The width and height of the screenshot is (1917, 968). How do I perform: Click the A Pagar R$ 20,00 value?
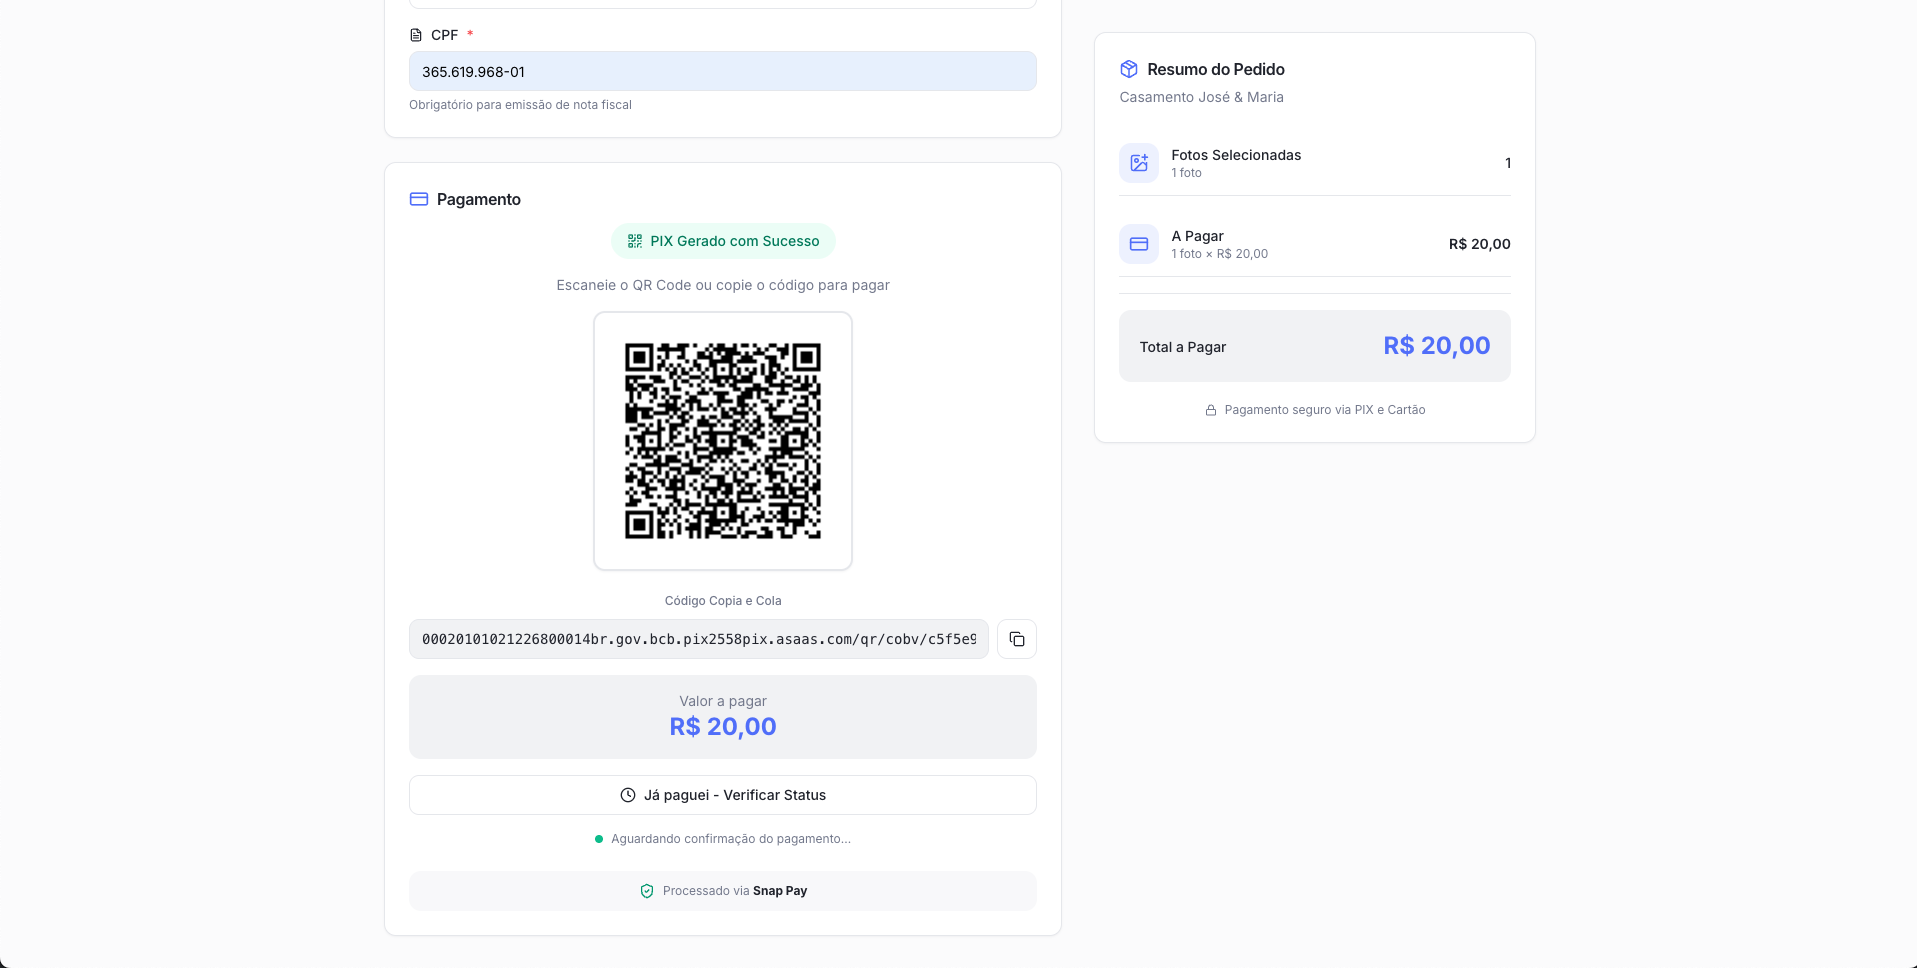1479,244
